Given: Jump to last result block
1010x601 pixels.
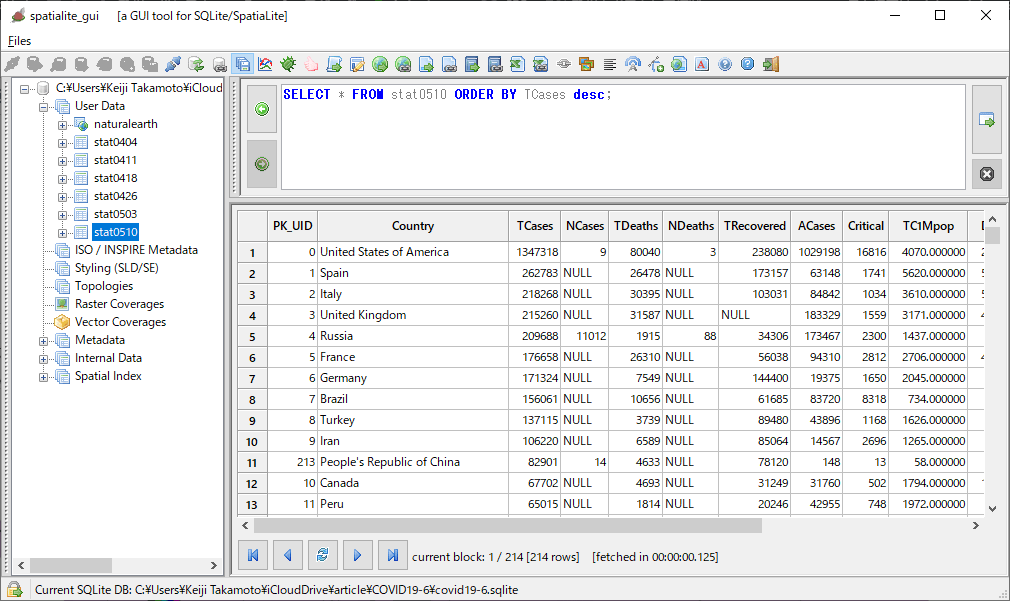Looking at the screenshot, I should (392, 555).
